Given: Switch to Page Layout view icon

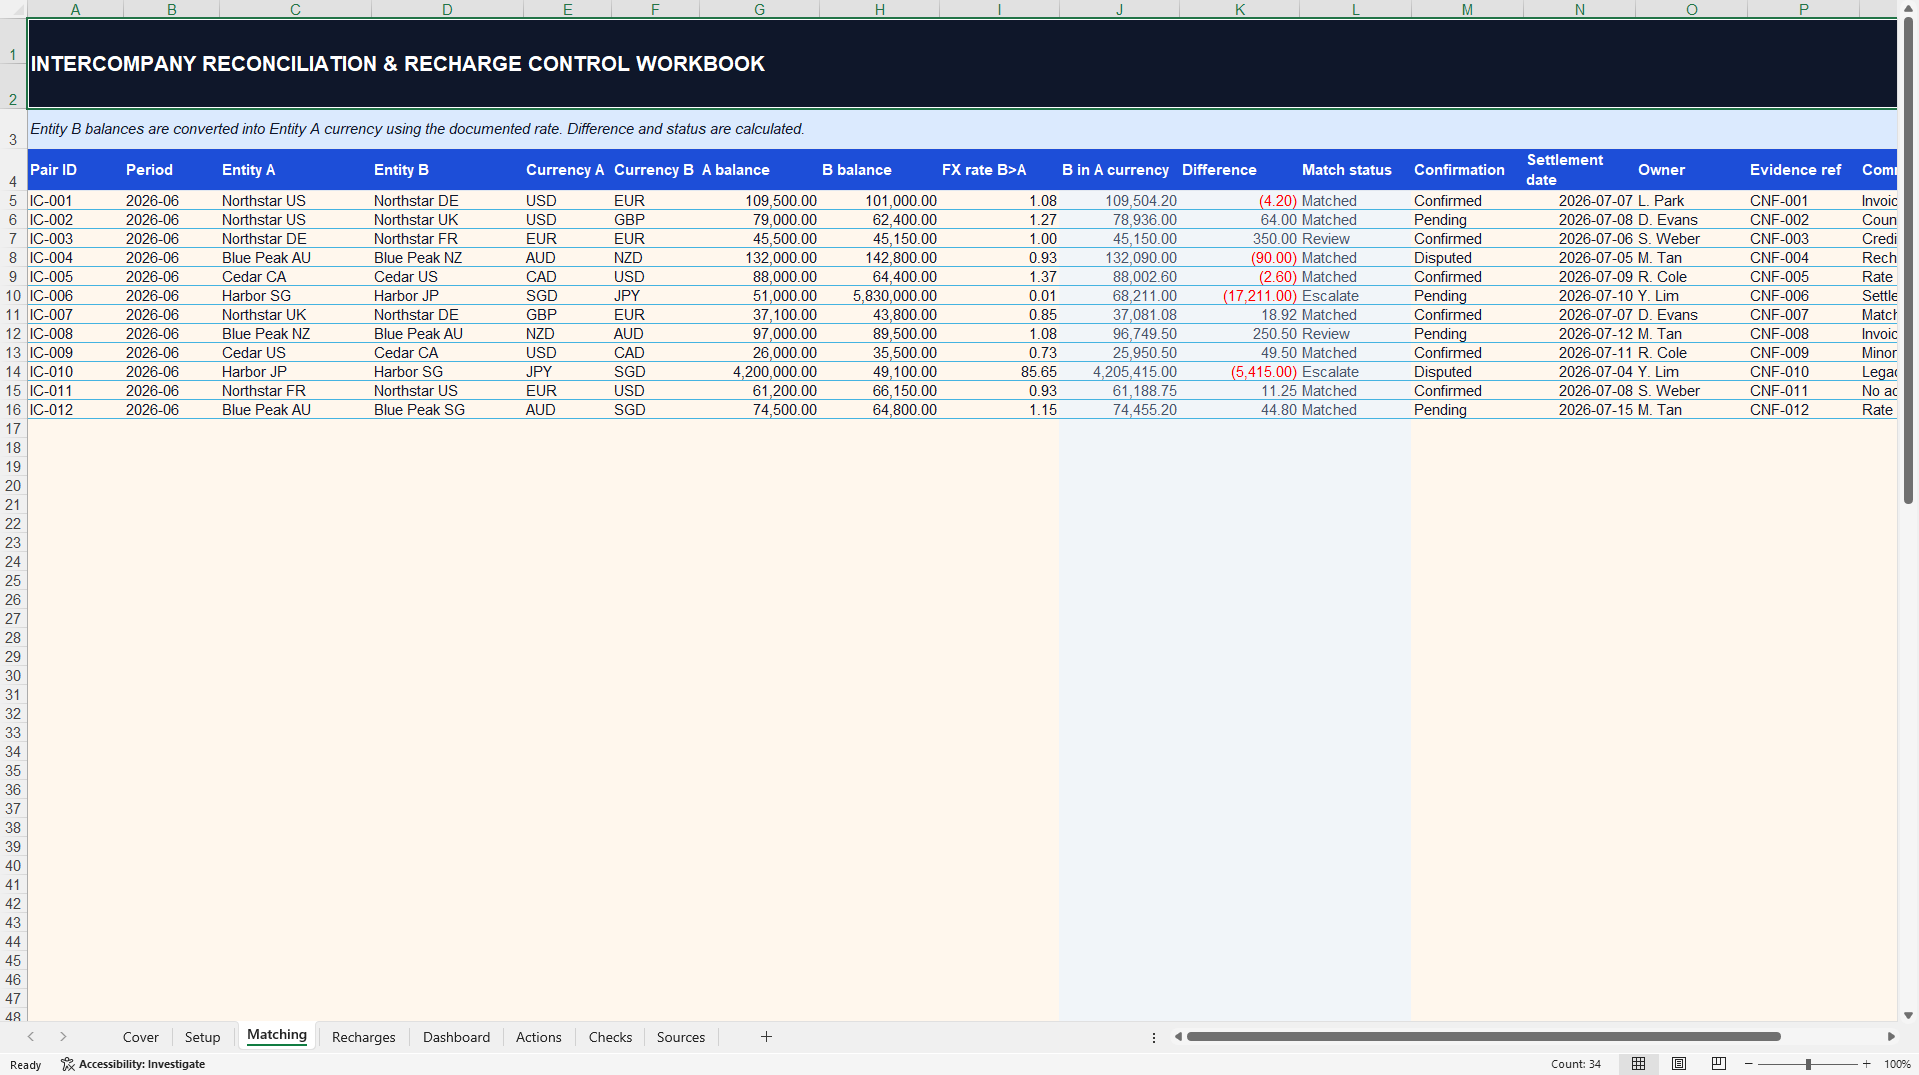Looking at the screenshot, I should 1679,1064.
